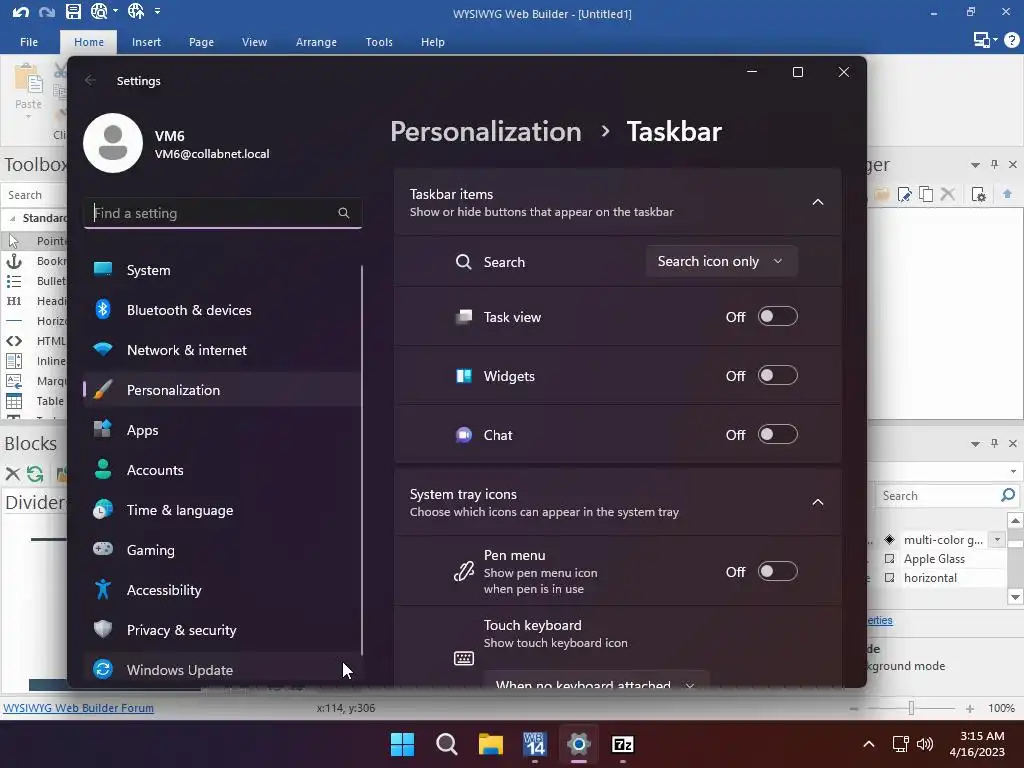Click the Preview icon in Web Builder quick access
This screenshot has width=1024, height=768.
click(99, 12)
